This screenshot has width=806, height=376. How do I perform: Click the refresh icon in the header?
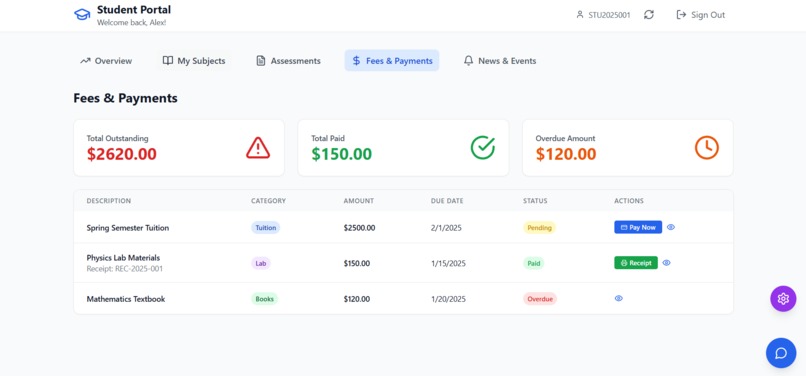tap(649, 15)
